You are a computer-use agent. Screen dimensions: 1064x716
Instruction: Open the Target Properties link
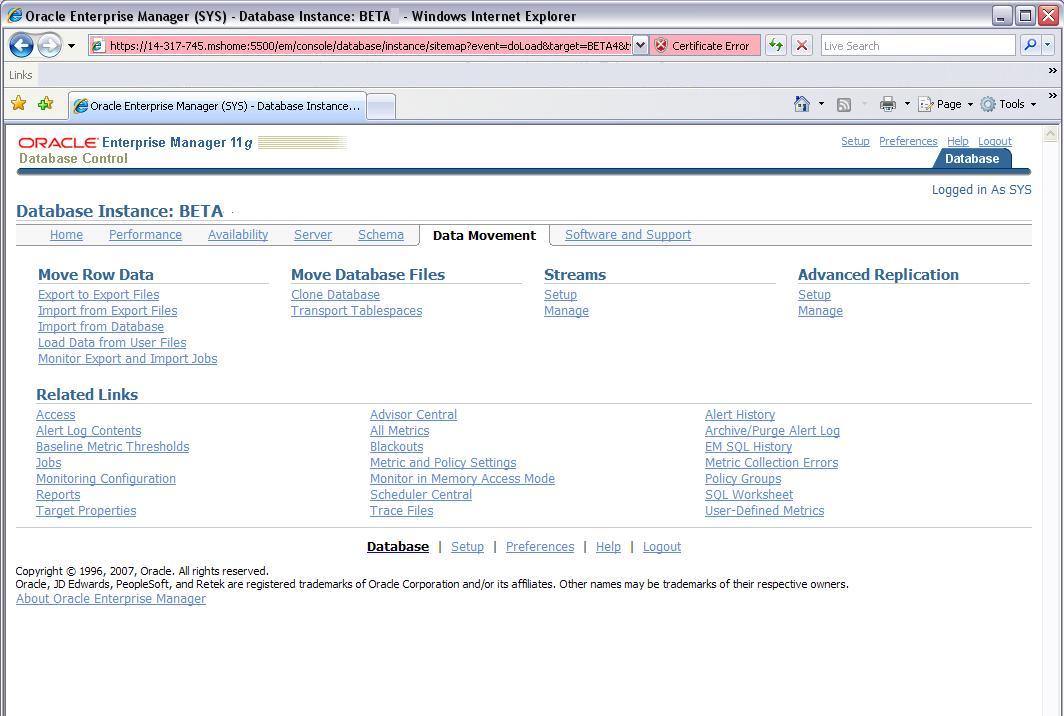coord(86,511)
